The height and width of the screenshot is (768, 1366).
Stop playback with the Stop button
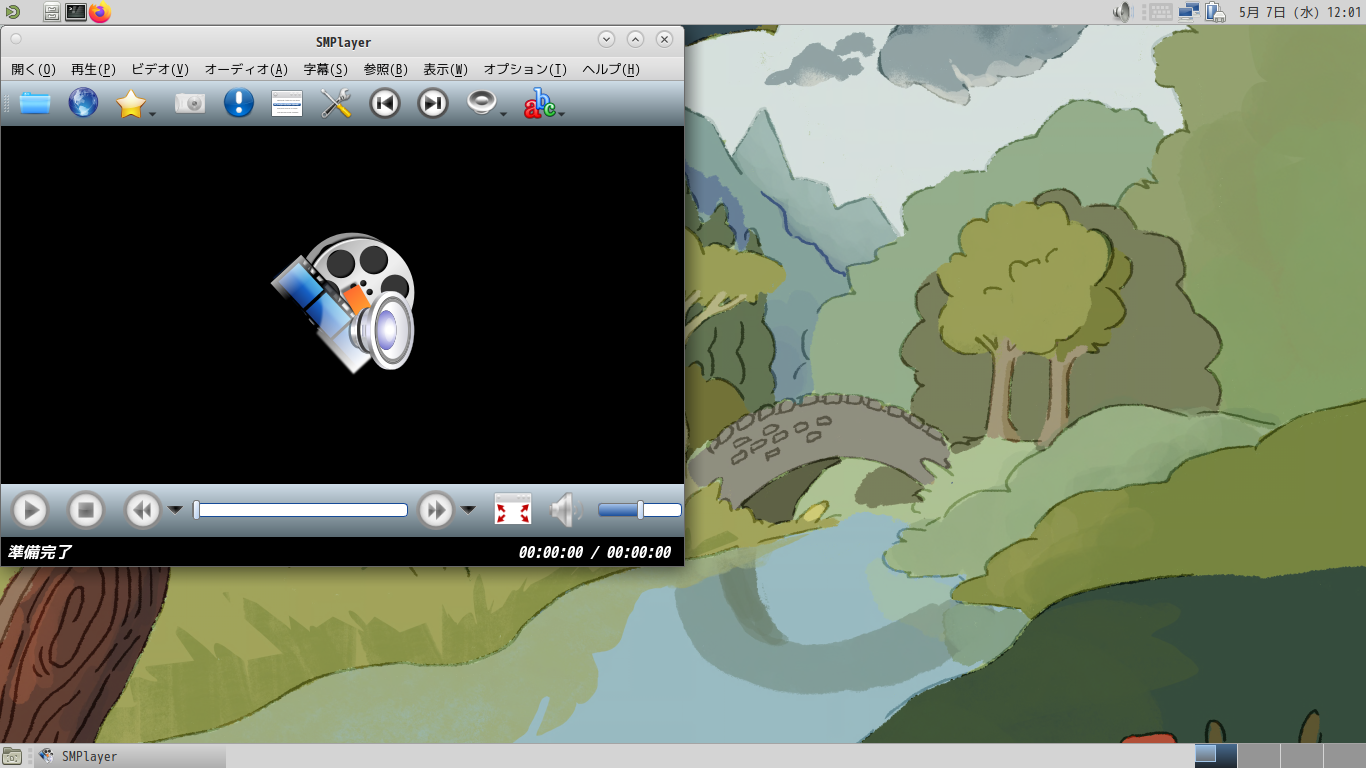[86, 510]
